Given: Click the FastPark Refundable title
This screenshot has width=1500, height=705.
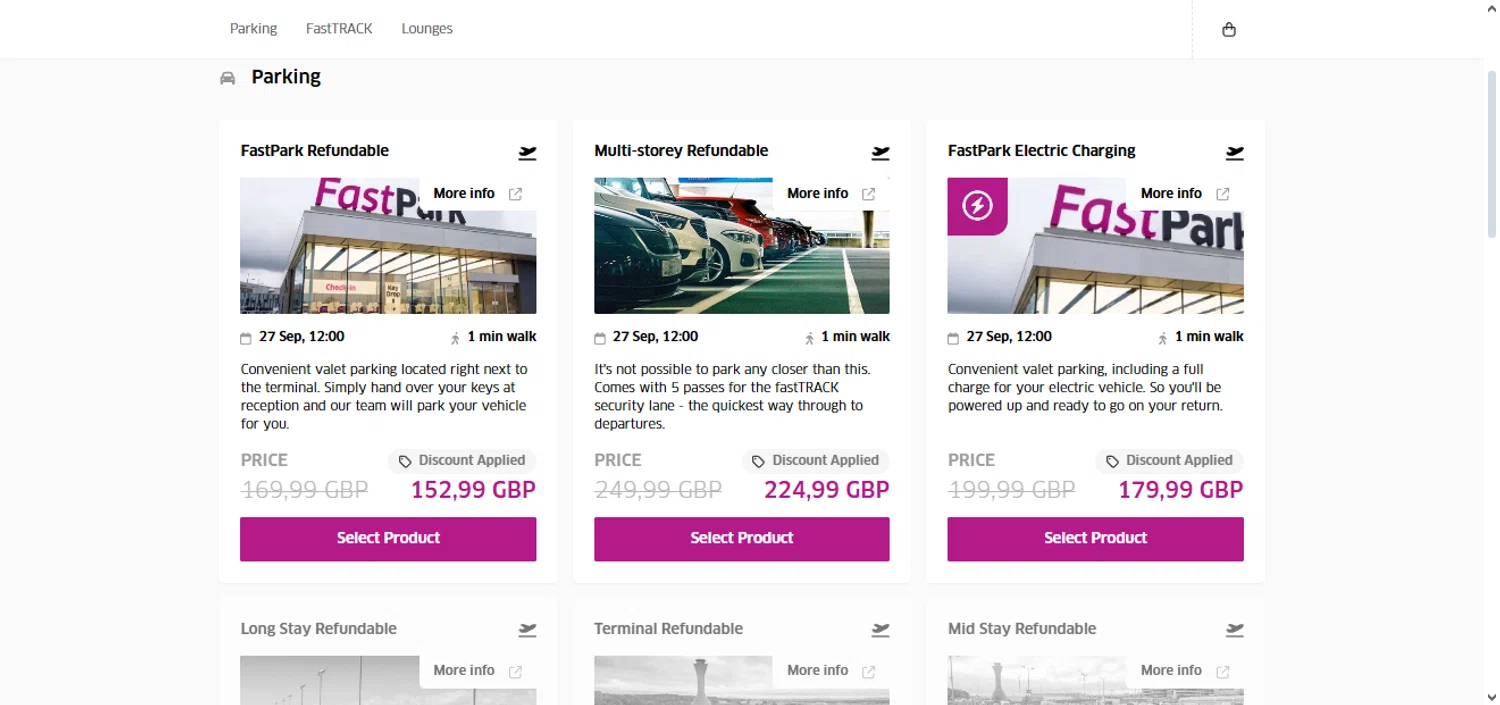Looking at the screenshot, I should coord(315,151).
